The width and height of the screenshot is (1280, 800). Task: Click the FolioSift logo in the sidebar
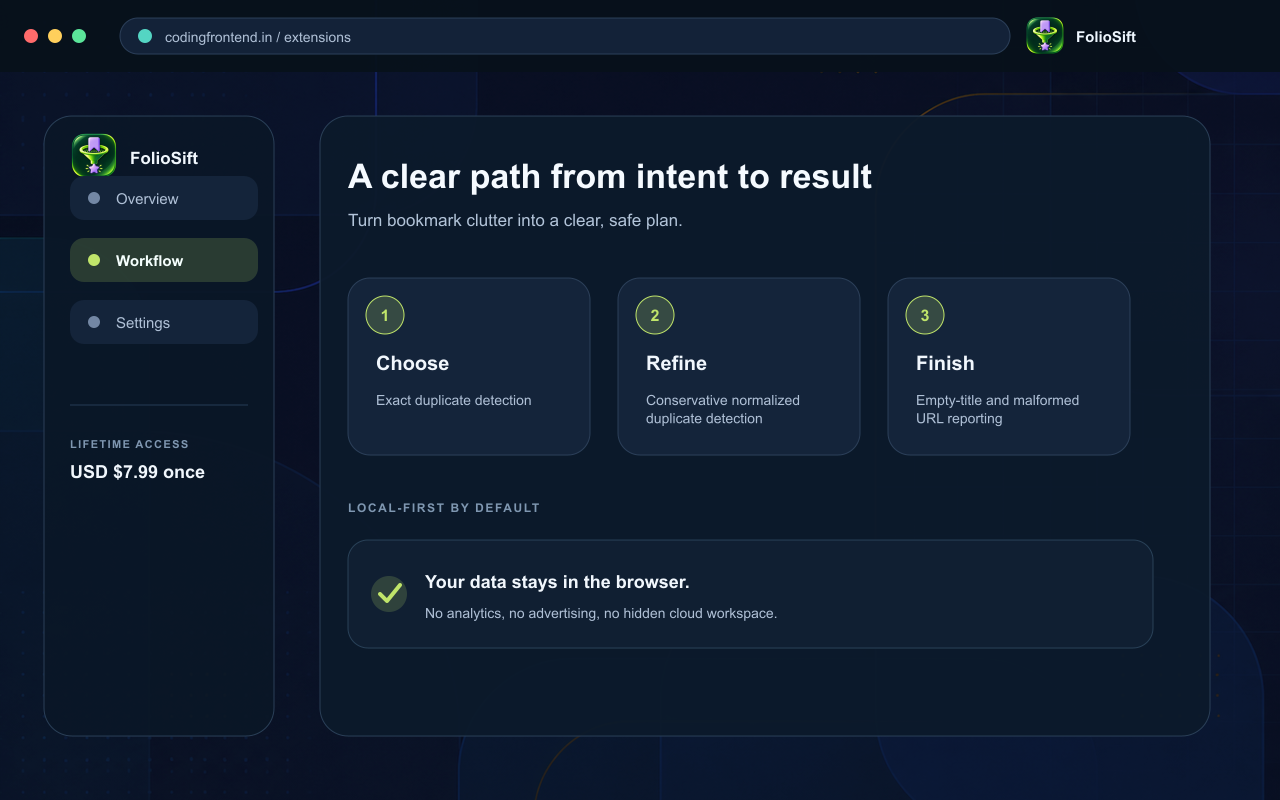click(94, 155)
